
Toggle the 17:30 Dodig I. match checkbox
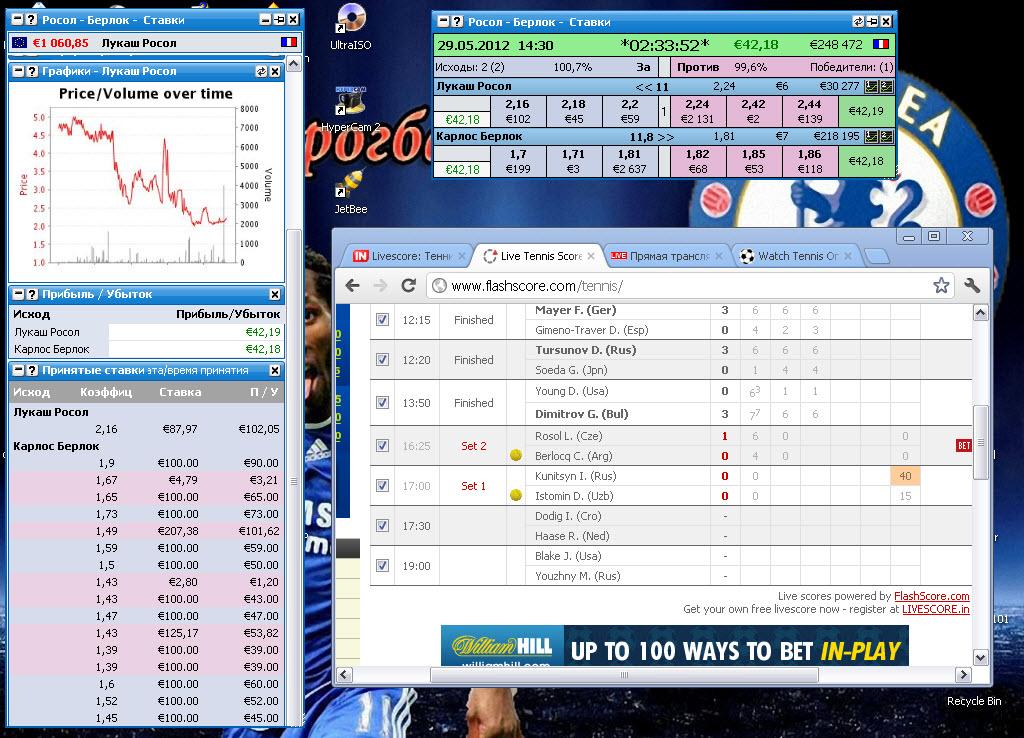[x=383, y=525]
